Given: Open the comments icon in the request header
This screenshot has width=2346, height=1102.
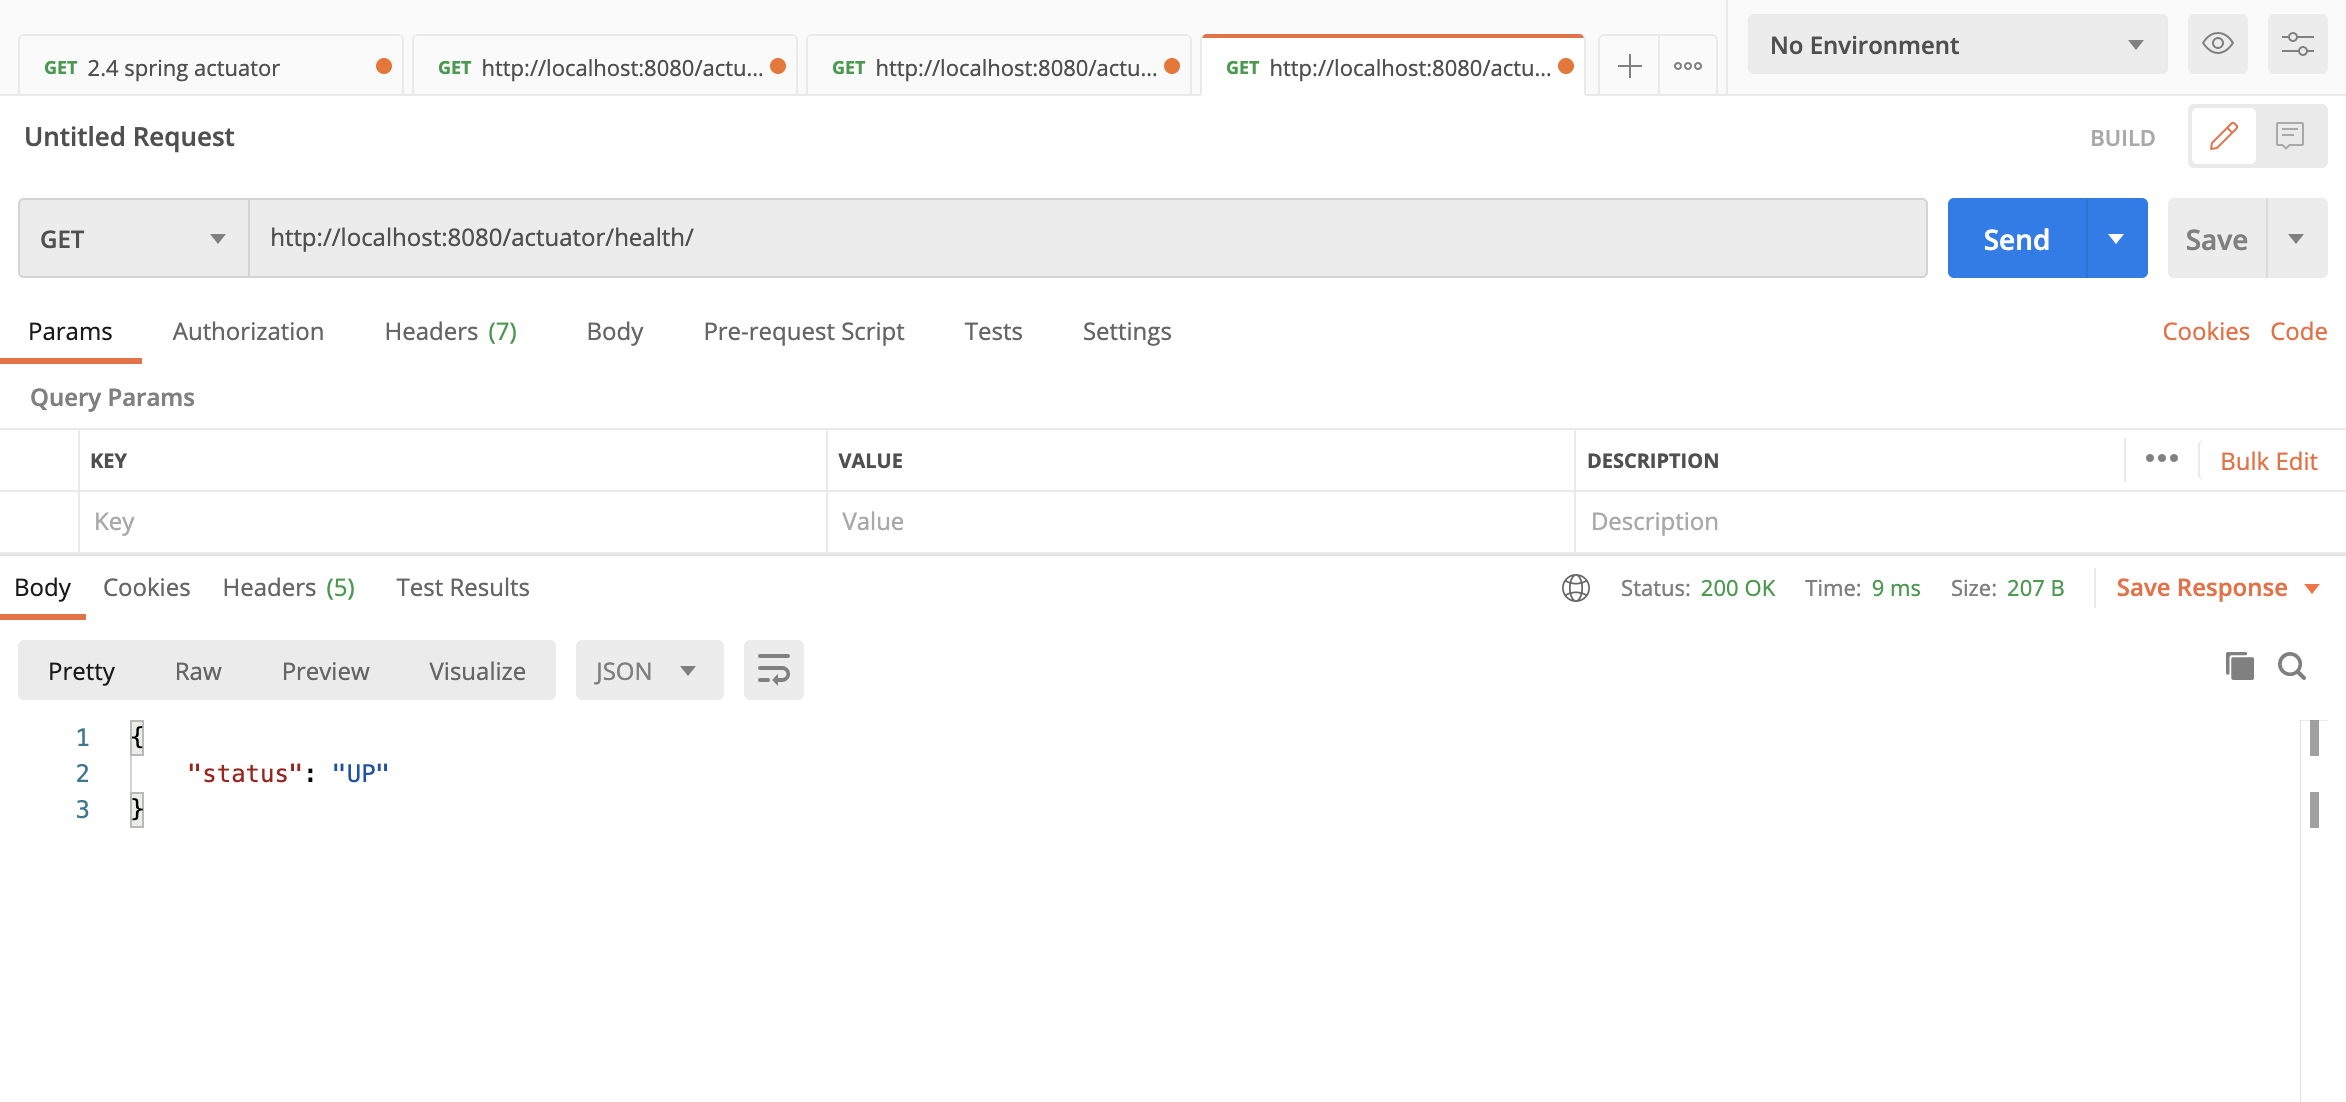Looking at the screenshot, I should point(2290,136).
